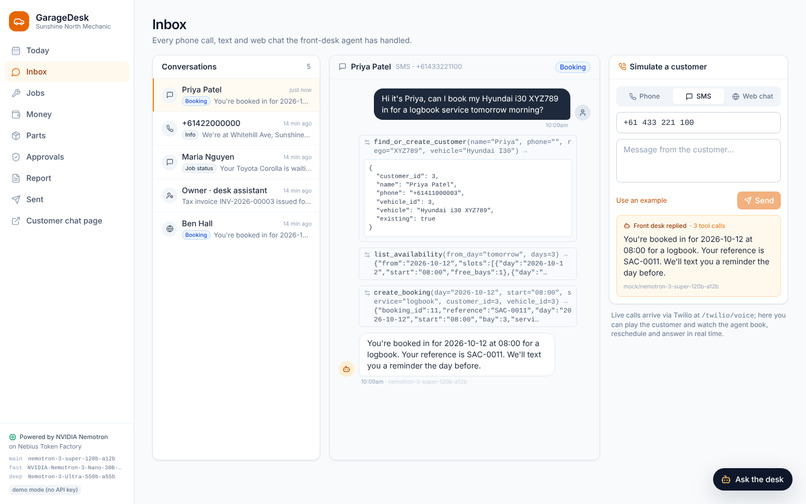Image resolution: width=806 pixels, height=504 pixels.
Task: Click the phone icon on +61422000000 row
Action: click(169, 128)
